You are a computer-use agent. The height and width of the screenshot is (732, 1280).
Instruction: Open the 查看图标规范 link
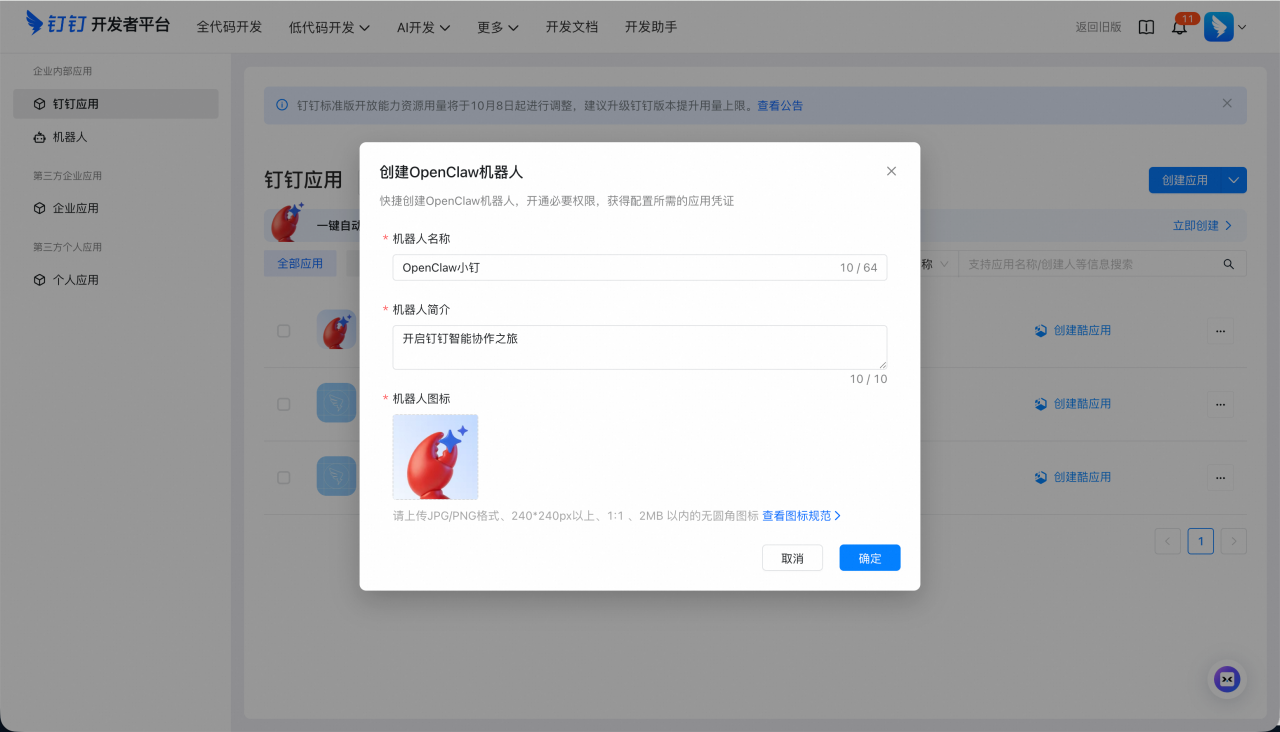pyautogui.click(x=802, y=516)
